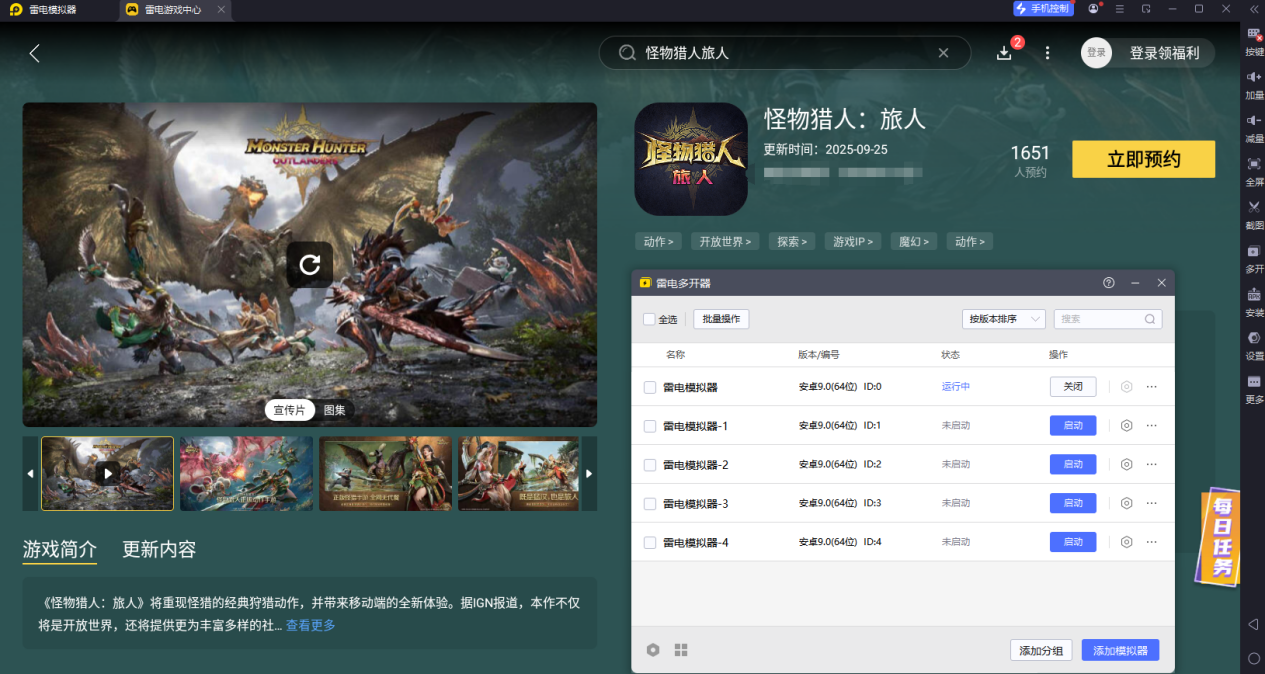Open the 更新内容 tab
Image resolution: width=1265 pixels, height=674 pixels.
[159, 549]
